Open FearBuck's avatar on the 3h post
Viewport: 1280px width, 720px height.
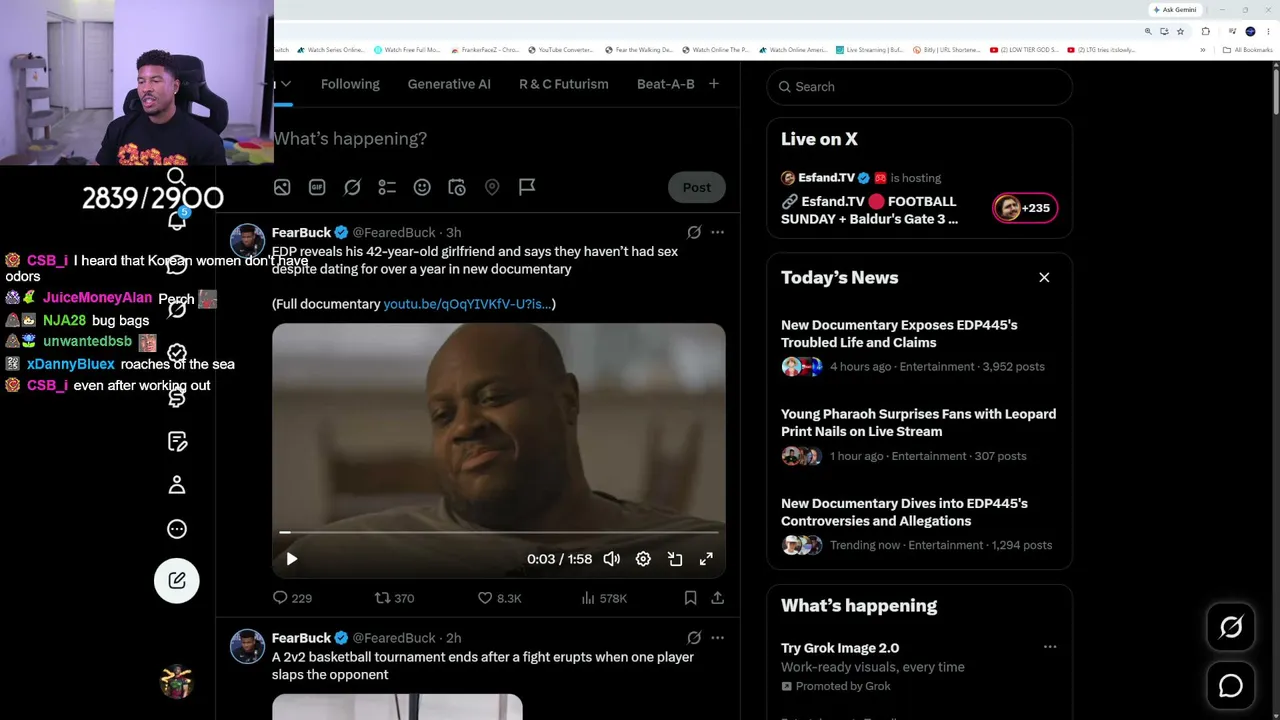(x=247, y=241)
